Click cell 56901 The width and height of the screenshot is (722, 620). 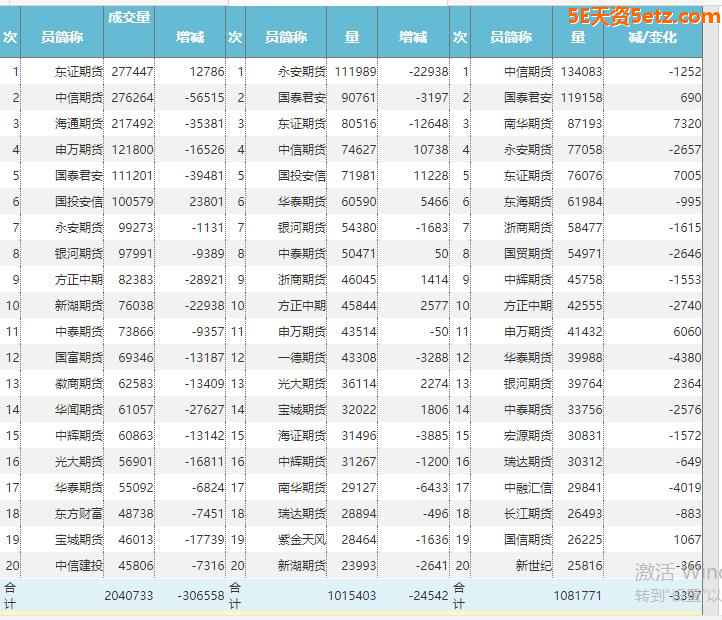(135, 462)
